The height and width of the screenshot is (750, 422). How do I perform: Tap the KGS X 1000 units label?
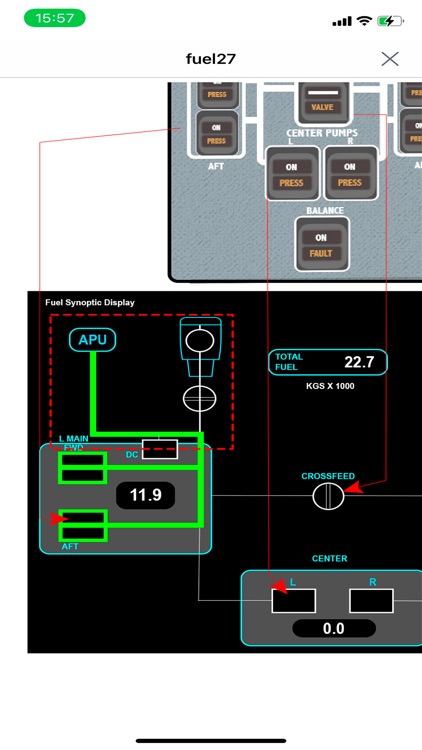point(330,386)
